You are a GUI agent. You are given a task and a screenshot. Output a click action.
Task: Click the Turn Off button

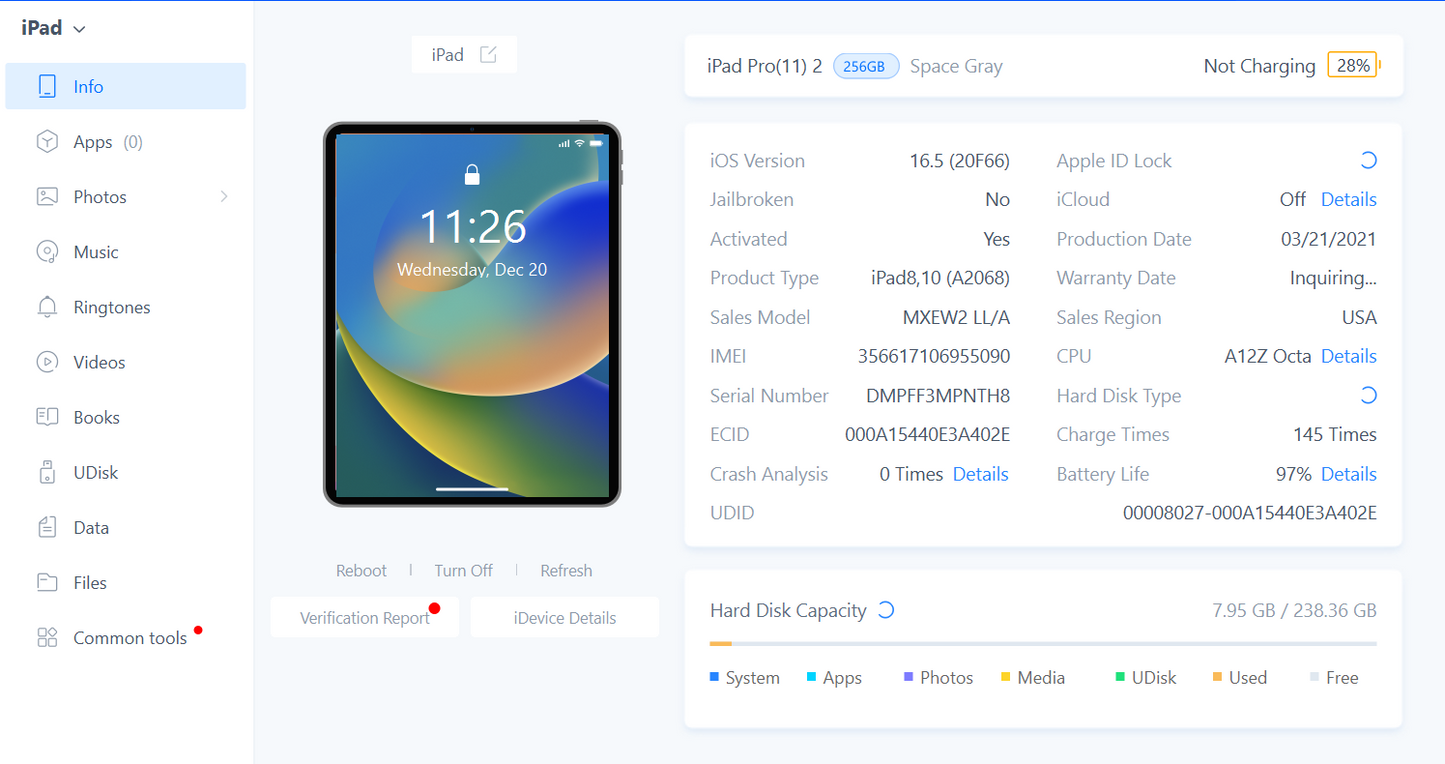[463, 570]
